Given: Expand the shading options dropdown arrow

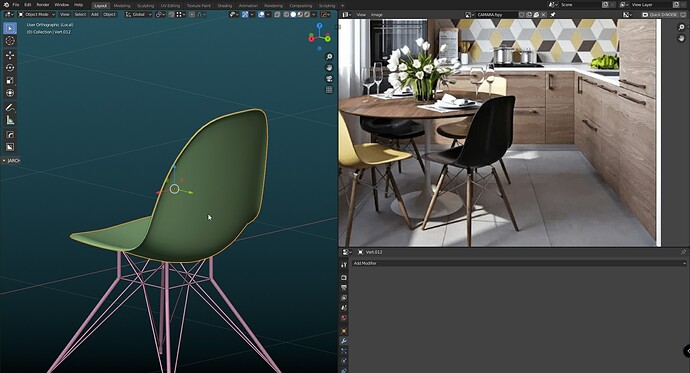Looking at the screenshot, I should tap(313, 15).
